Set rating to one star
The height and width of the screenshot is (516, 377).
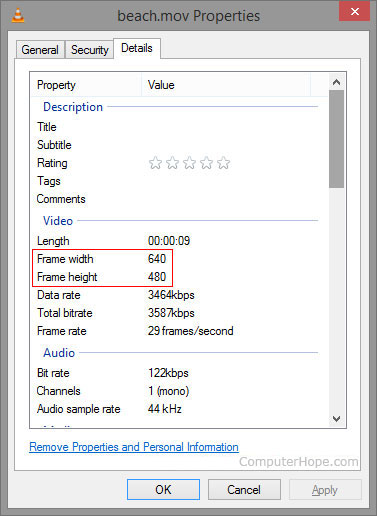pos(155,163)
